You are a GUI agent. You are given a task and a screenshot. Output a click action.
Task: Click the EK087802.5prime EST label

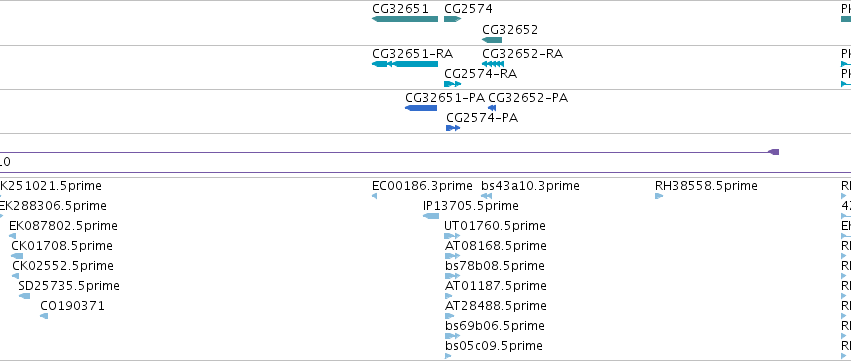pos(63,226)
